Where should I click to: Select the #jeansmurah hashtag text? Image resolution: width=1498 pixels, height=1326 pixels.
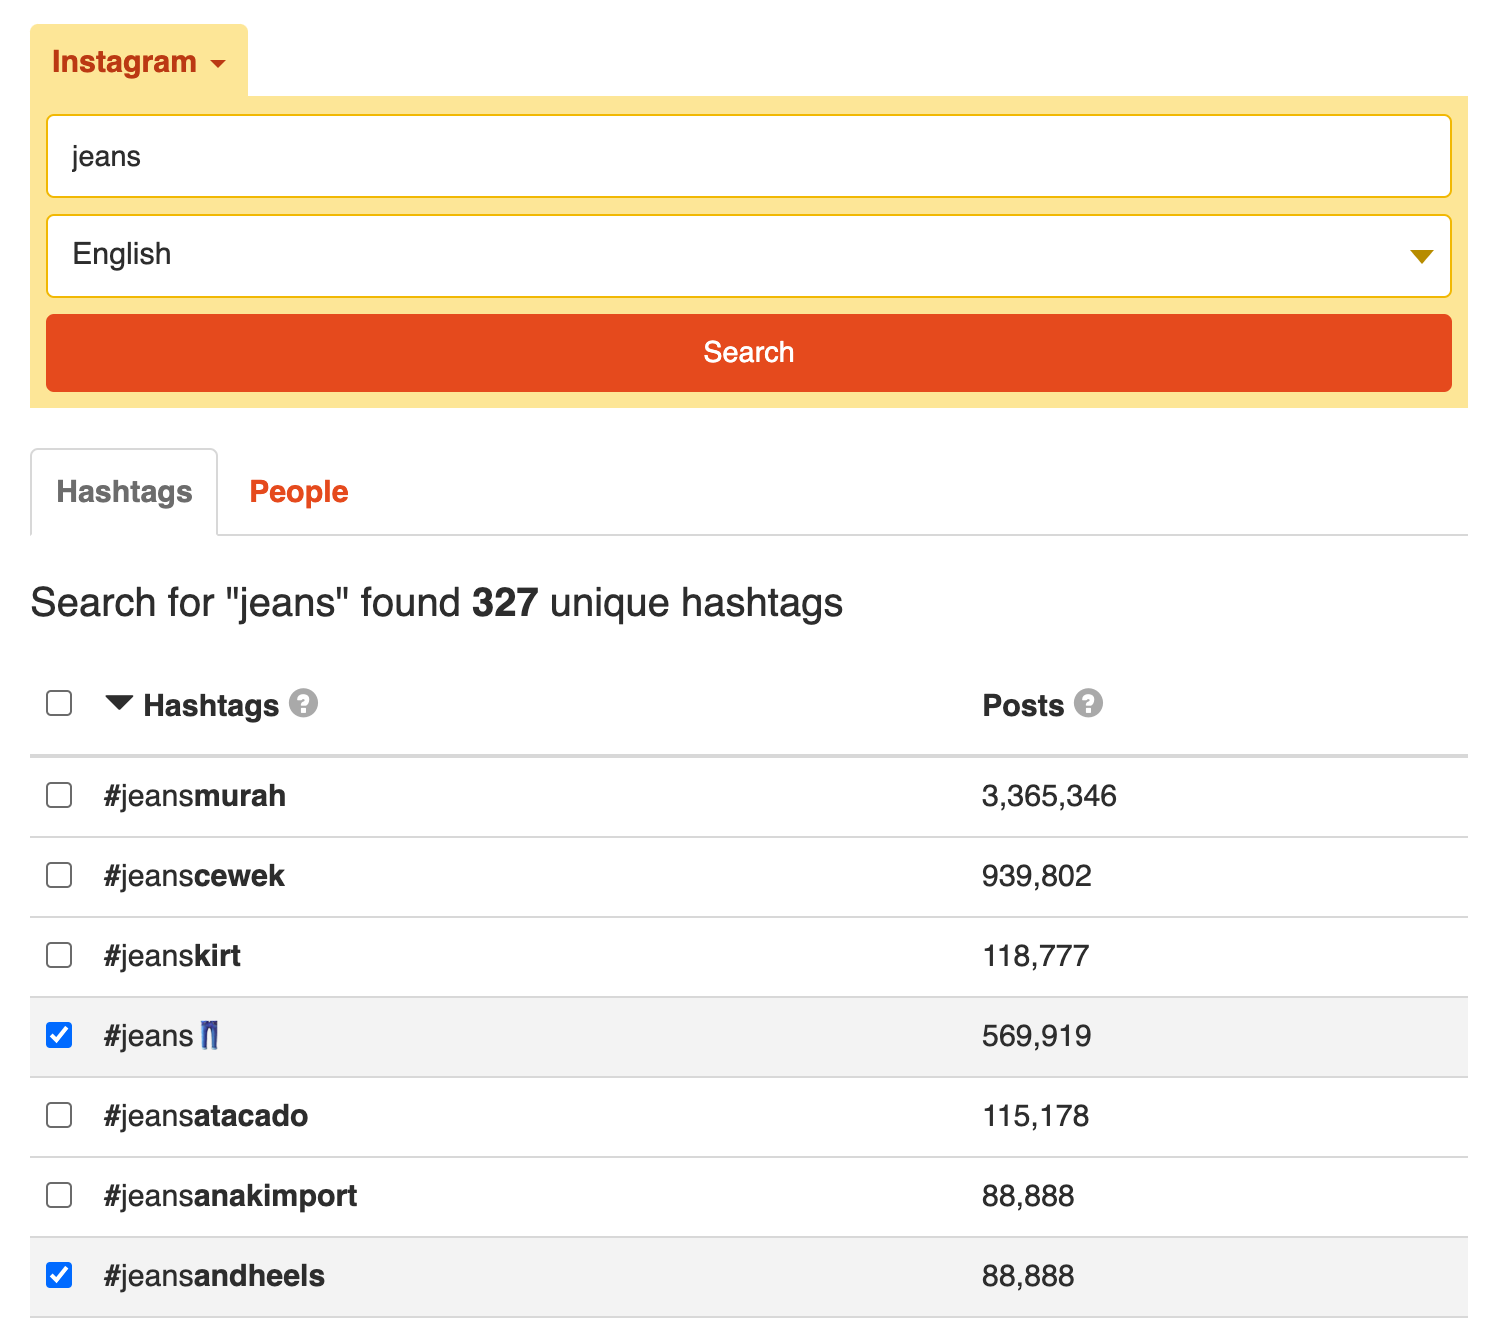[195, 796]
